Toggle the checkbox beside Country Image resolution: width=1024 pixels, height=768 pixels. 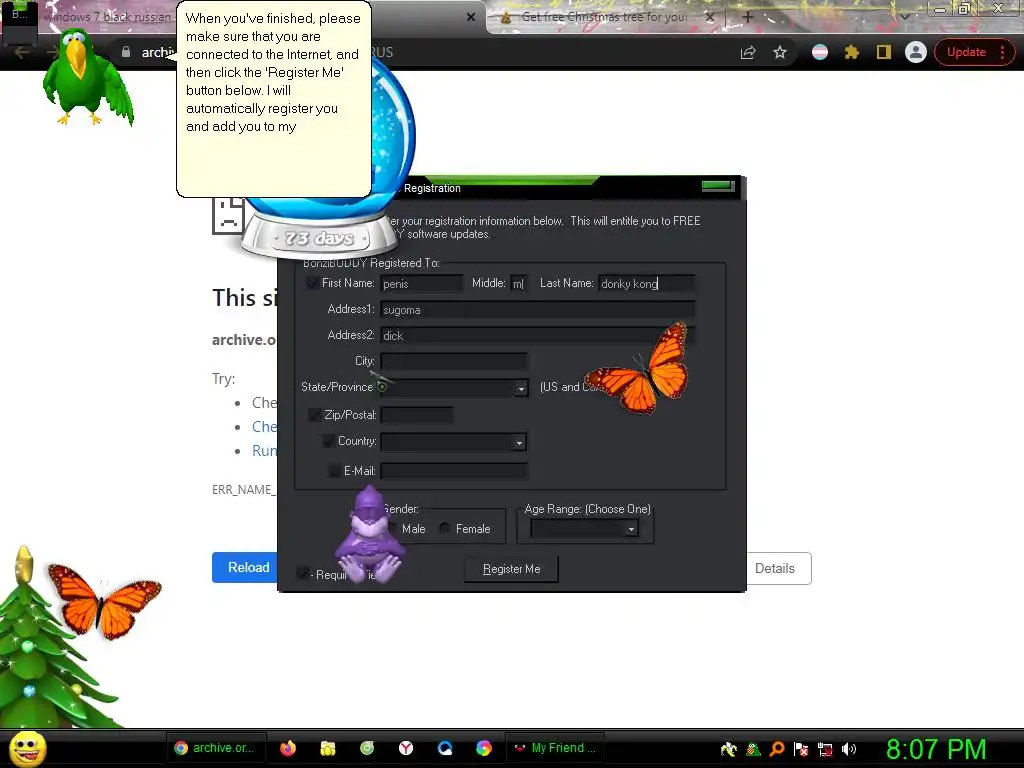(328, 441)
